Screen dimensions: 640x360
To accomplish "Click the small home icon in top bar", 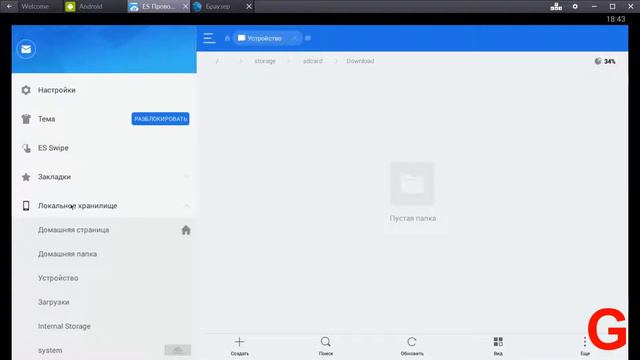I will click(227, 38).
